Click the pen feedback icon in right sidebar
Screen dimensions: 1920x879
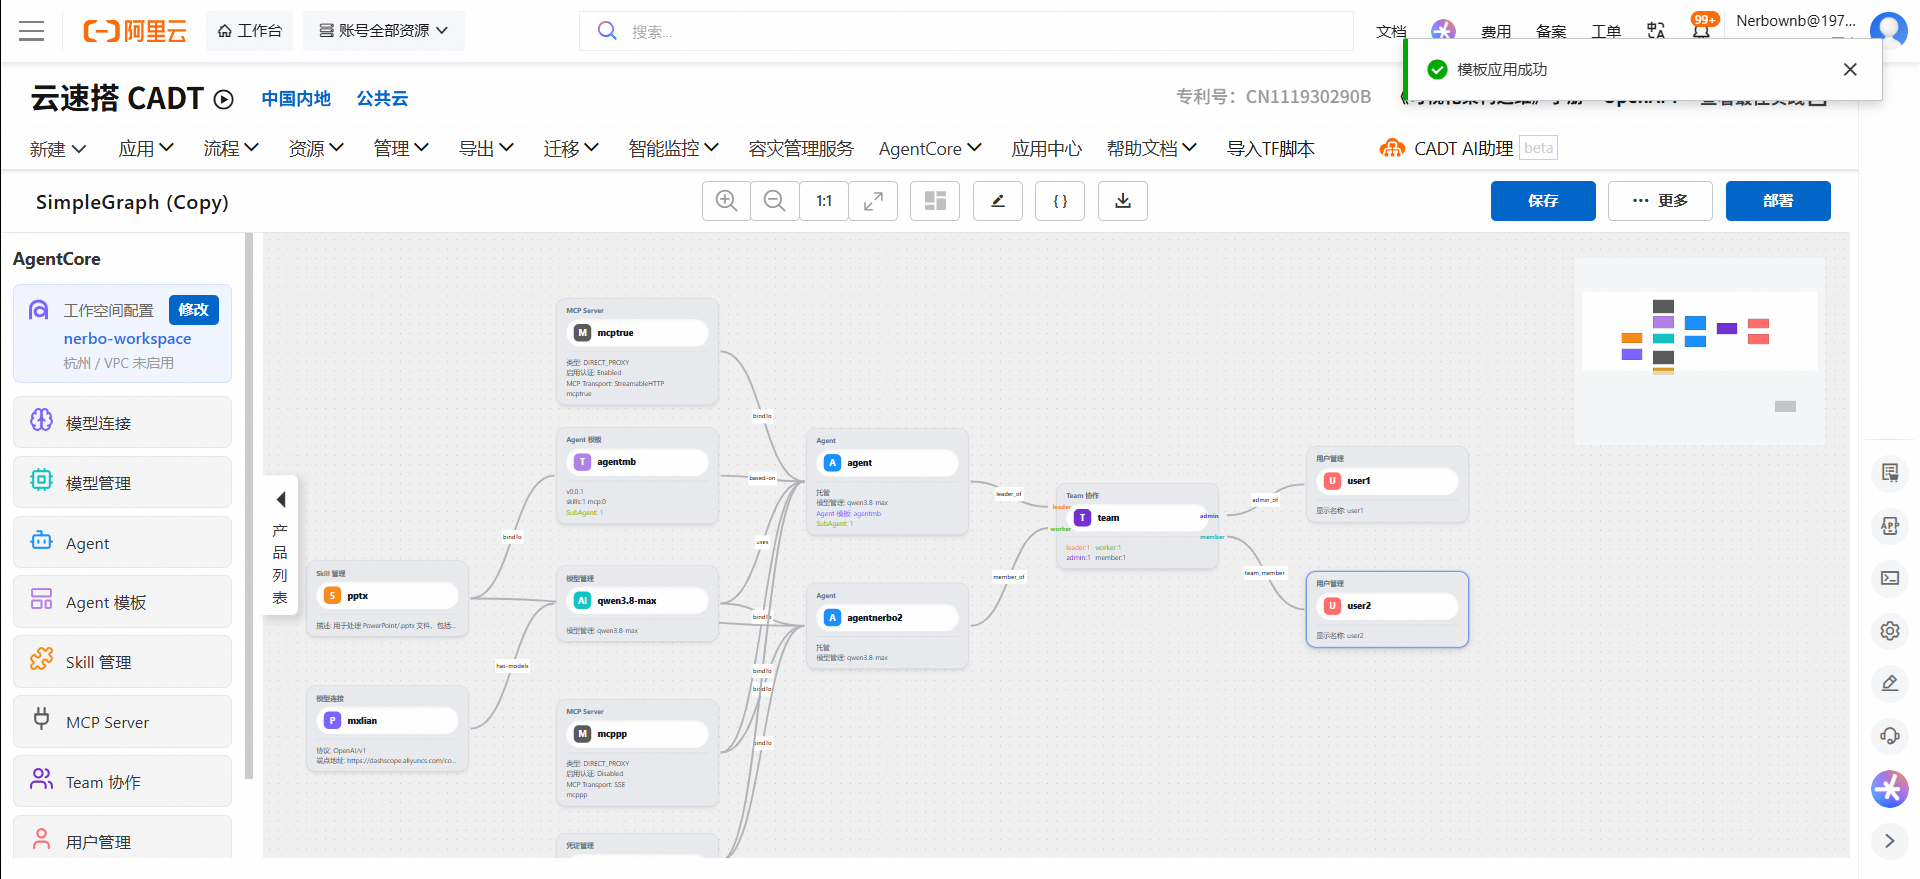pos(1890,684)
